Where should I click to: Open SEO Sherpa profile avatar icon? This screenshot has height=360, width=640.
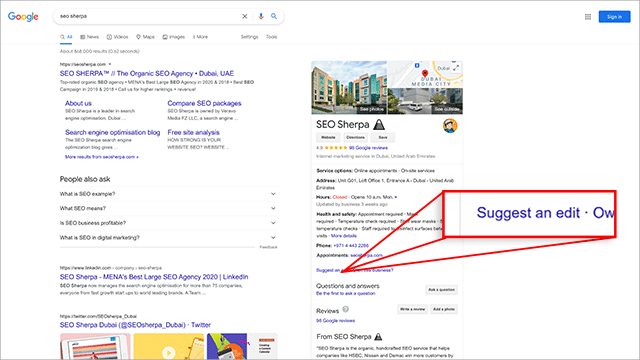(450, 126)
